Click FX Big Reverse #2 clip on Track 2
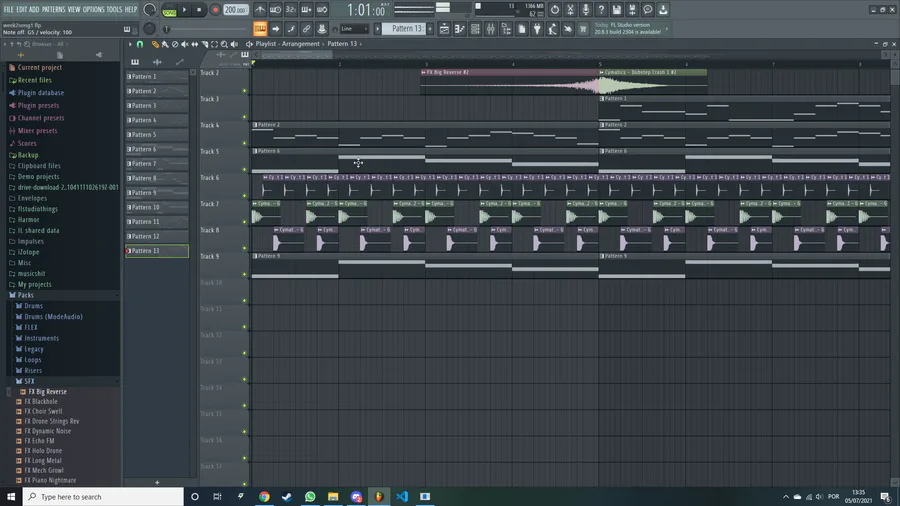Viewport: 900px width, 506px height. 509,82
